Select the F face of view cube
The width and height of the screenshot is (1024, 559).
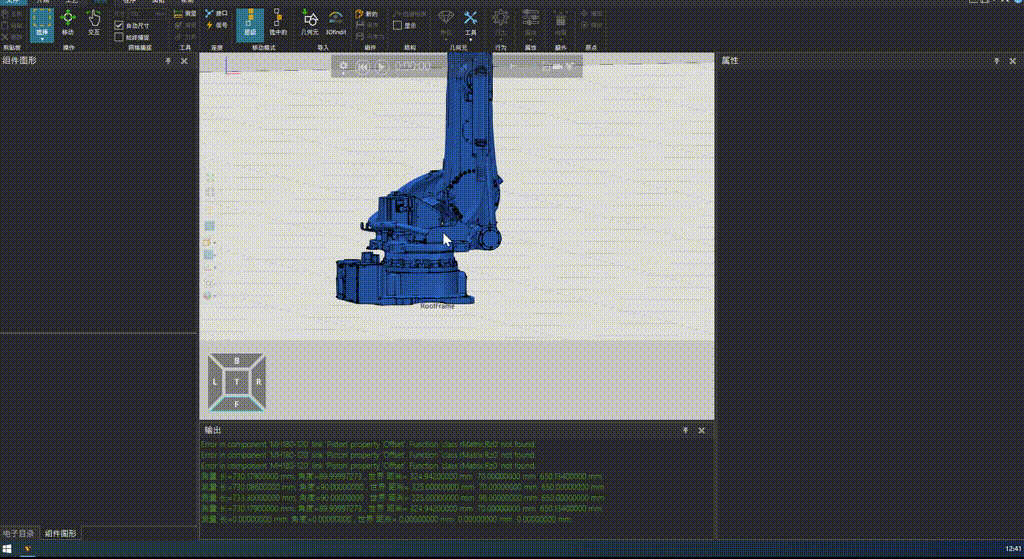[x=236, y=404]
